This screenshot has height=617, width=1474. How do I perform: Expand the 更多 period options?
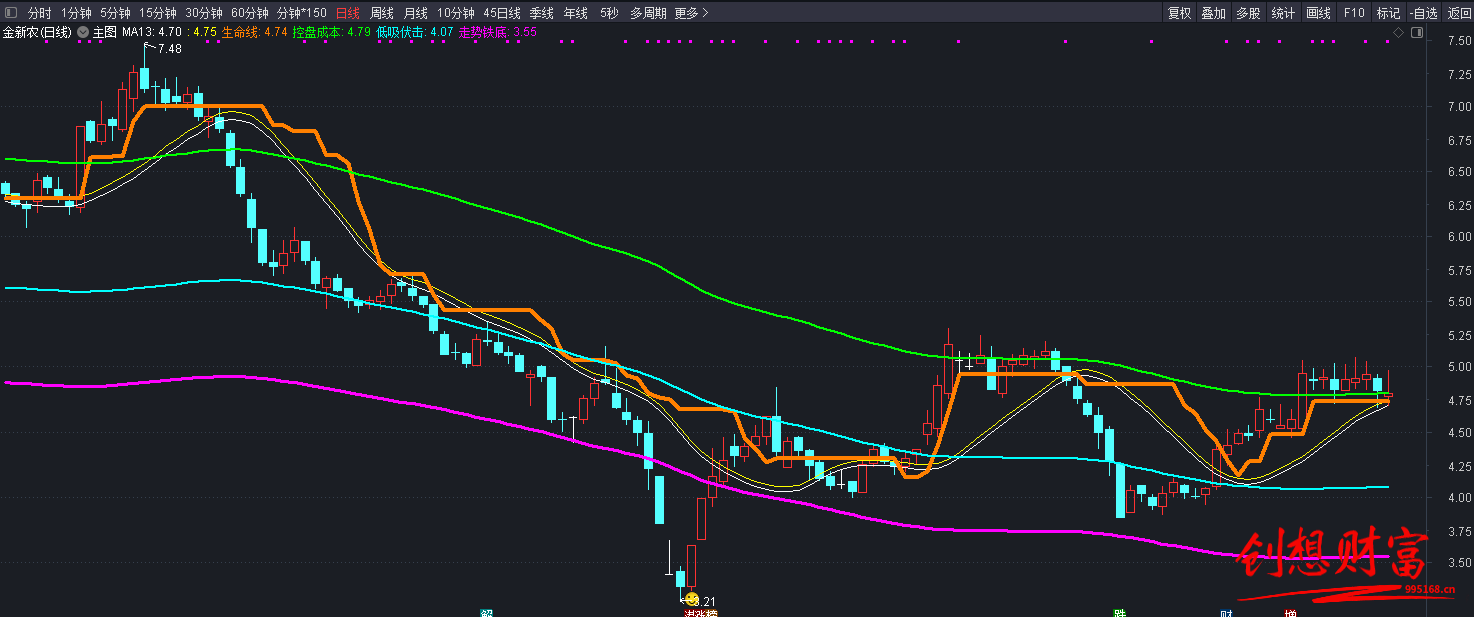point(691,13)
